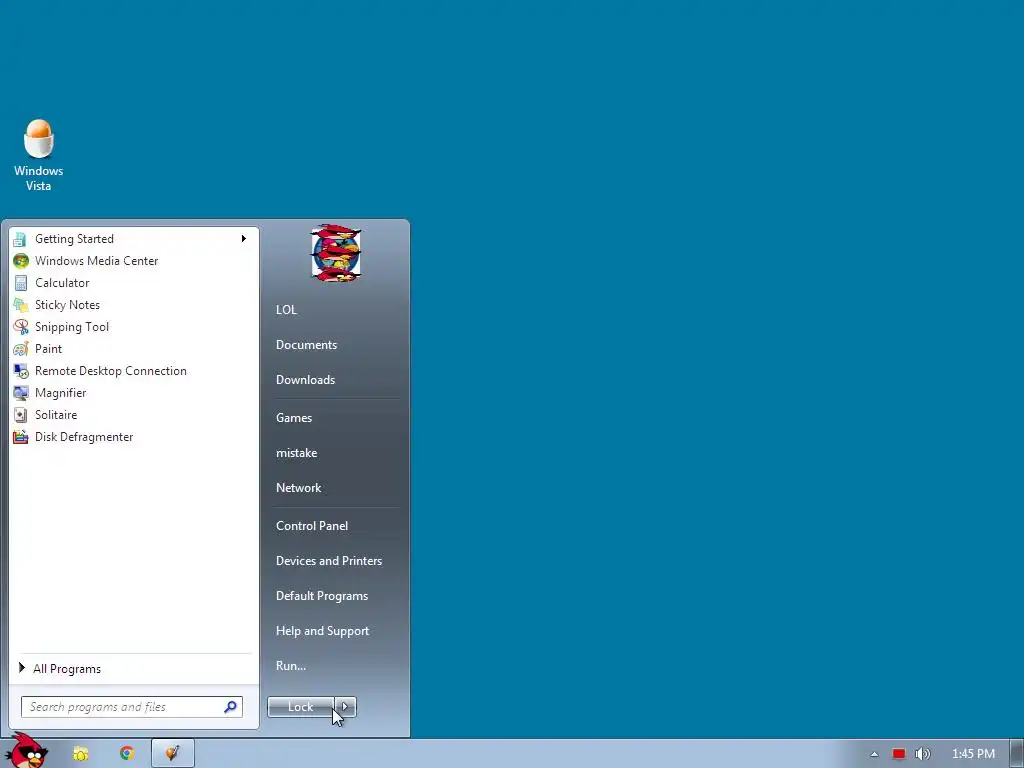Open the Getting Started icon in Start menu
The height and width of the screenshot is (768, 1024).
pos(20,239)
